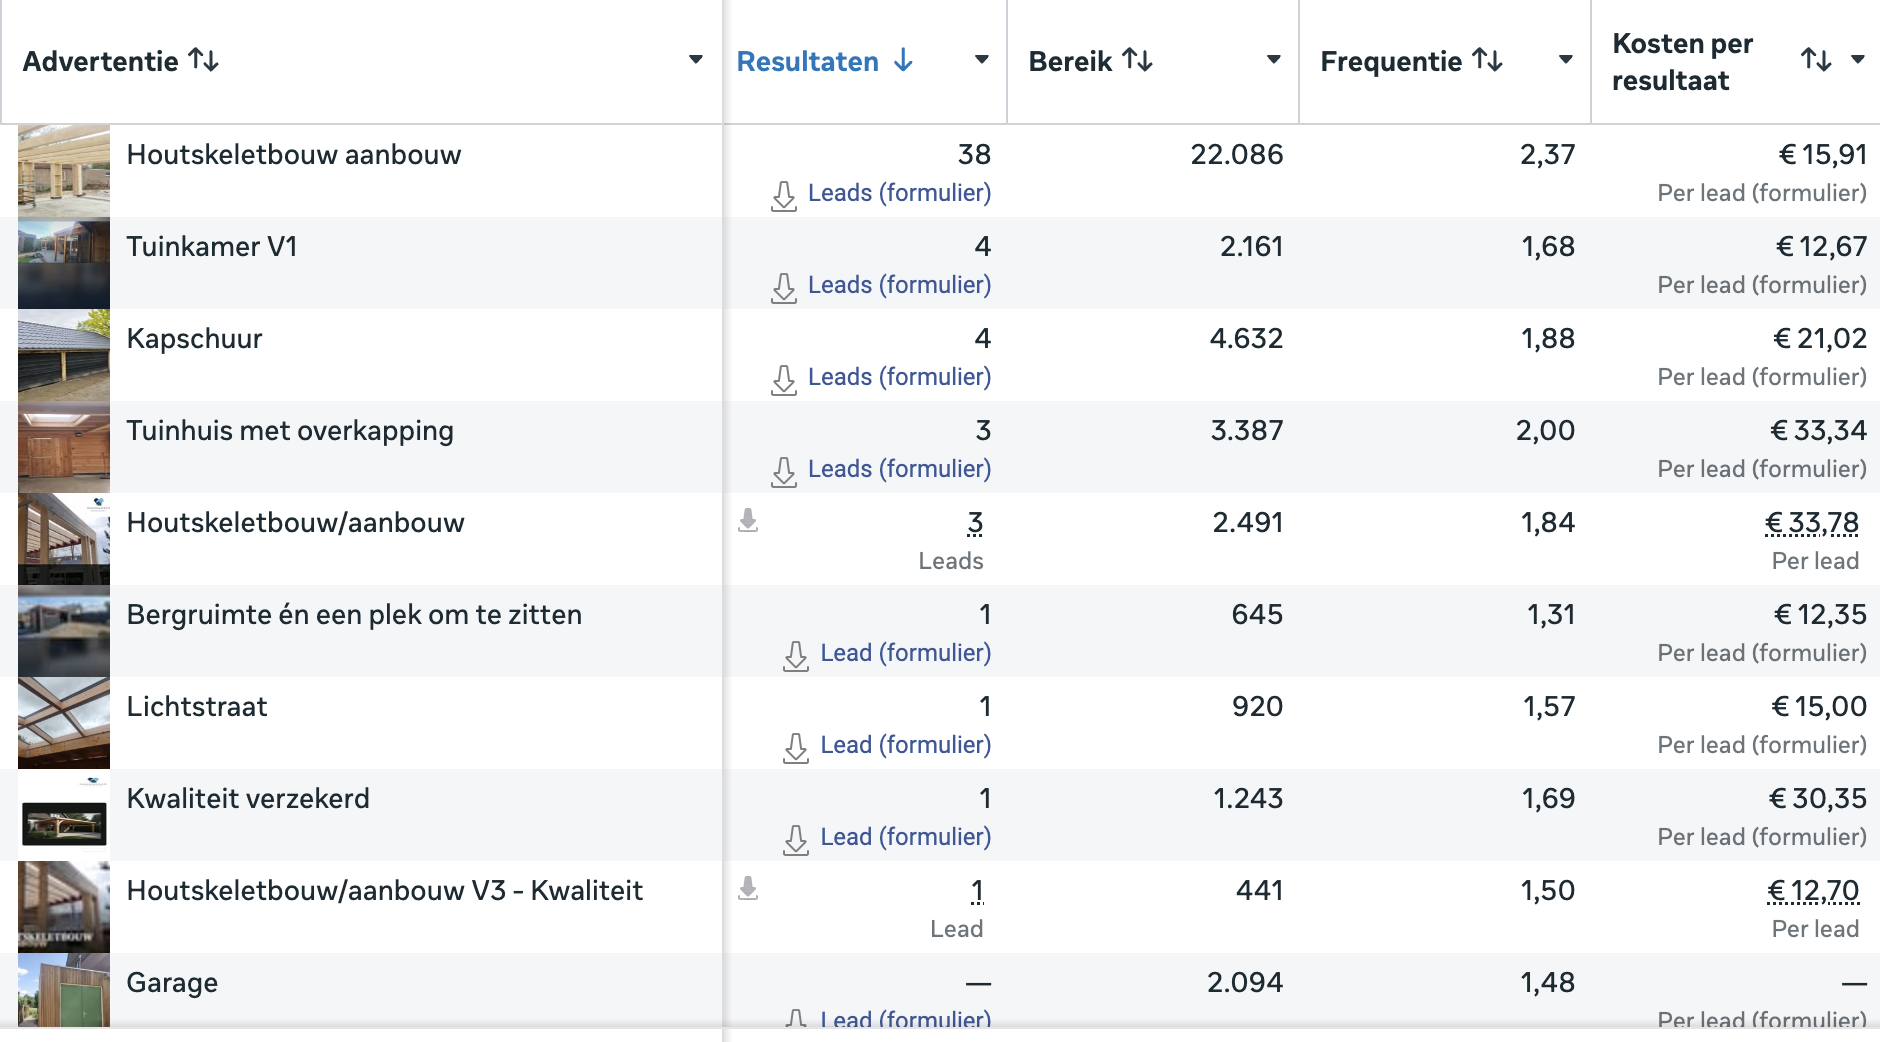Click Kosten per resultaat sort arrows

click(1816, 60)
